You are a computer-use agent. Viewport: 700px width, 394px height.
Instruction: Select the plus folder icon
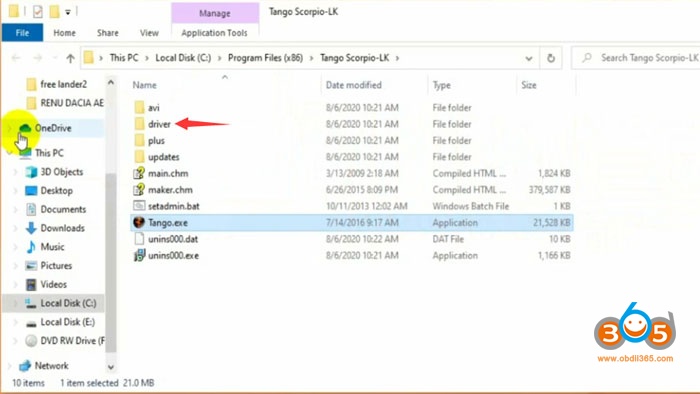click(139, 141)
